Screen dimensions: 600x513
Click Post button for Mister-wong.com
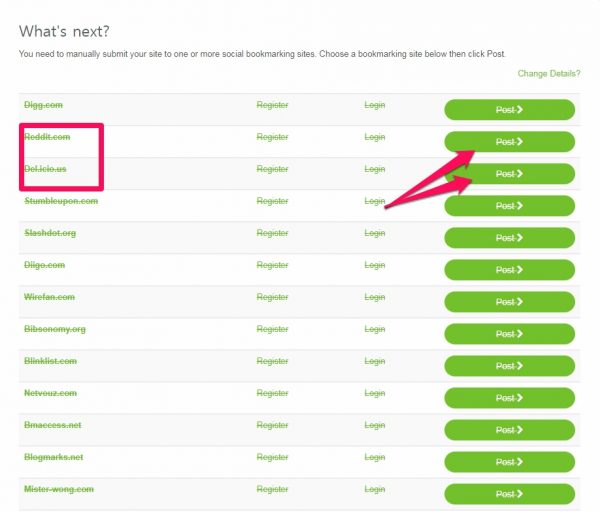point(509,494)
